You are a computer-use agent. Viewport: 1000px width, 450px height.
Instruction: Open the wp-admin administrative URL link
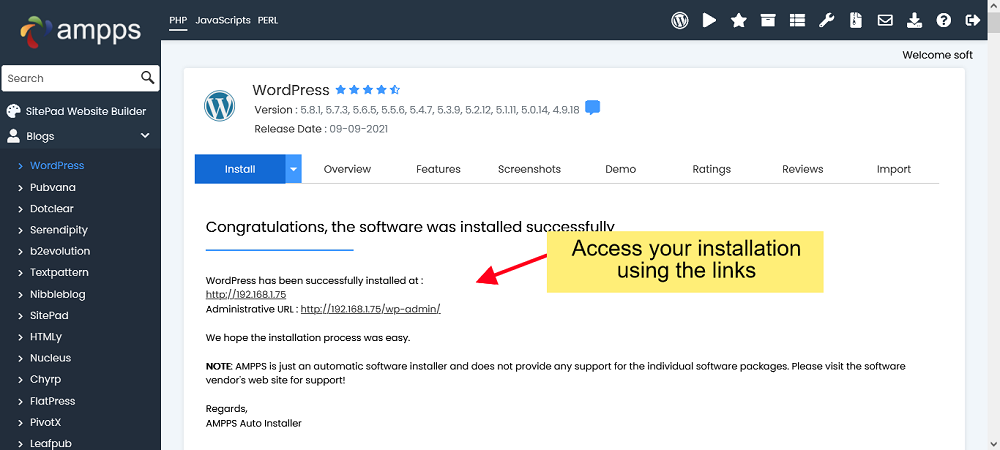pyautogui.click(x=371, y=308)
